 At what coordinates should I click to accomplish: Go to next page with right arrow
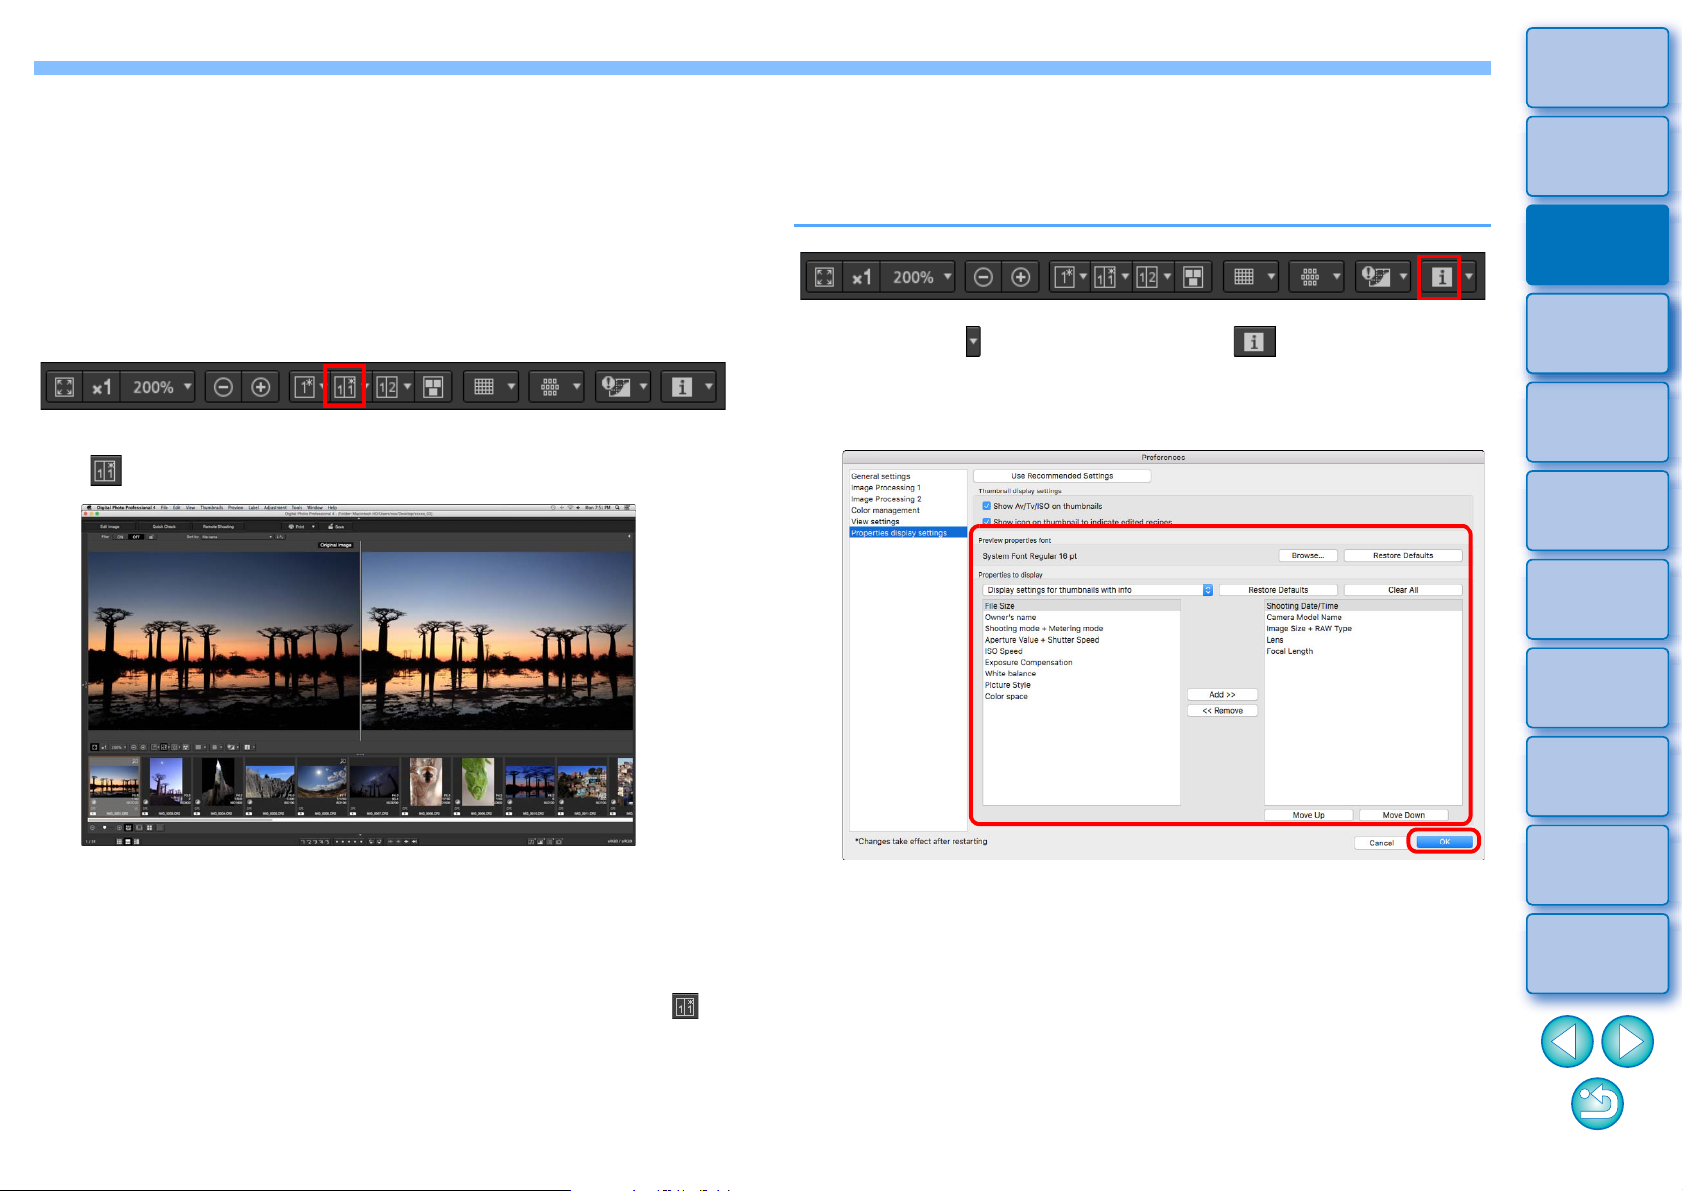point(1628,1041)
